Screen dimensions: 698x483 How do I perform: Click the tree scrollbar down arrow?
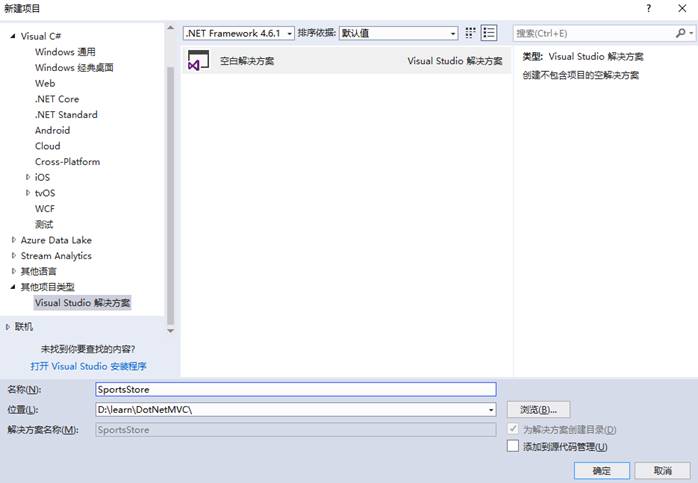pos(170,331)
